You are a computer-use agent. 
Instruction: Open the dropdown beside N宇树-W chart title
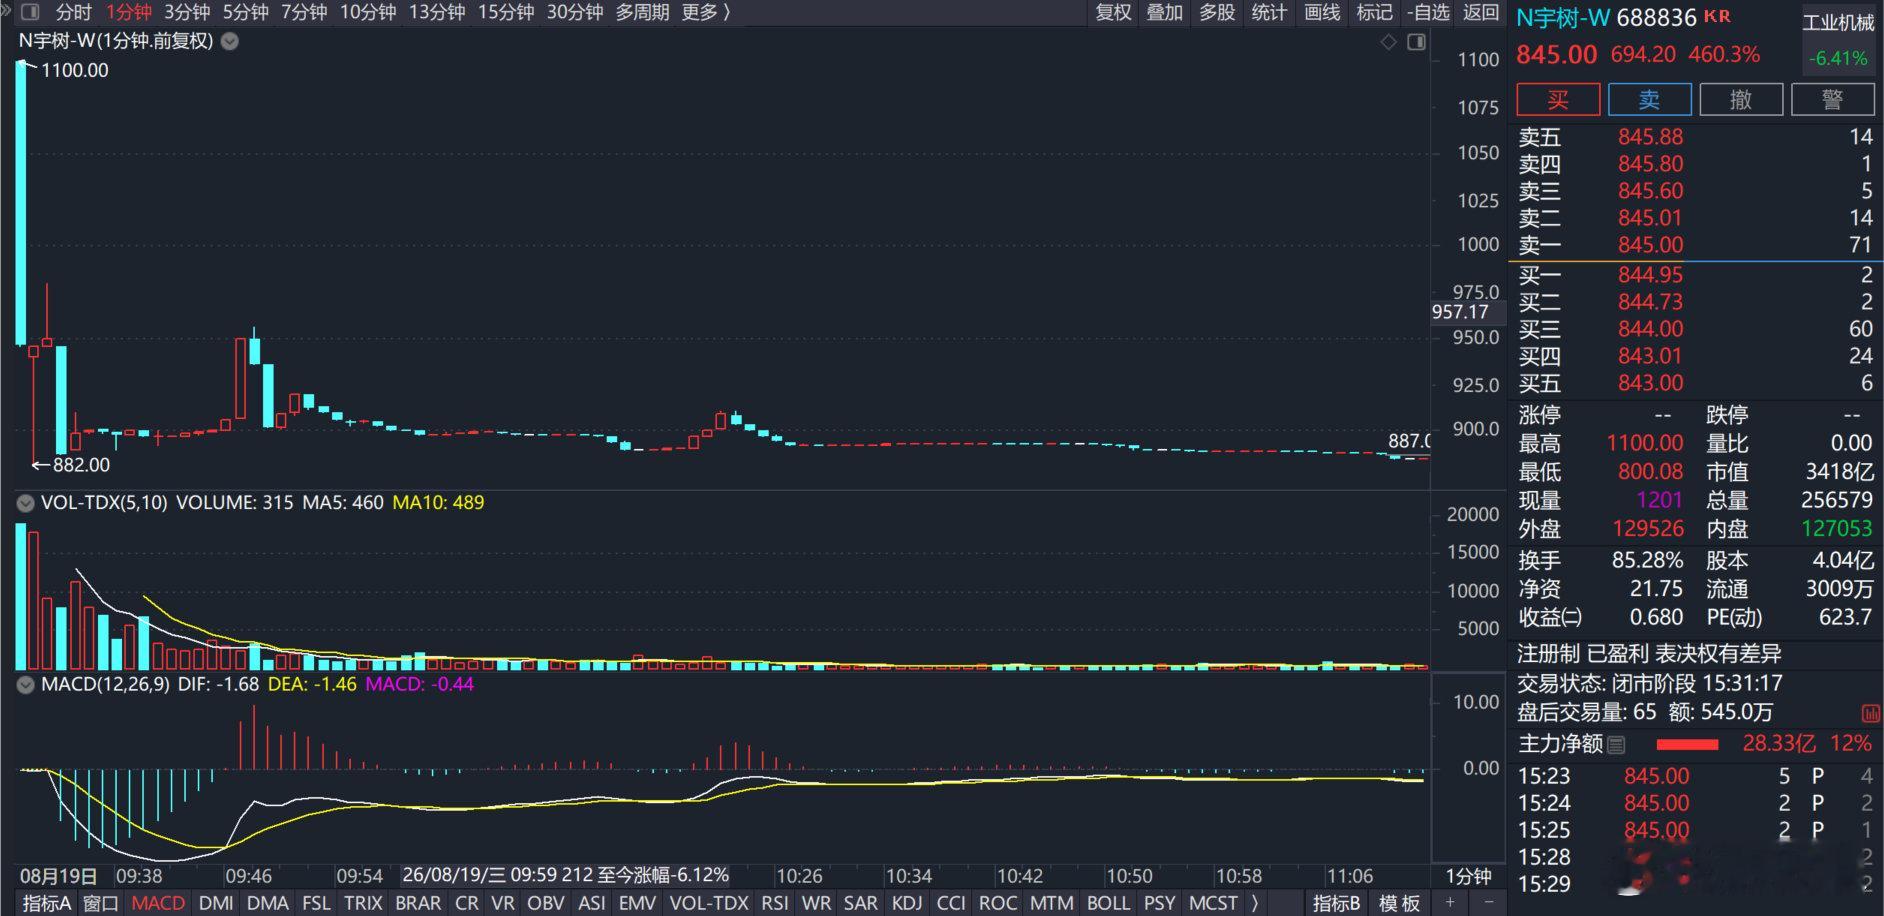coord(230,42)
